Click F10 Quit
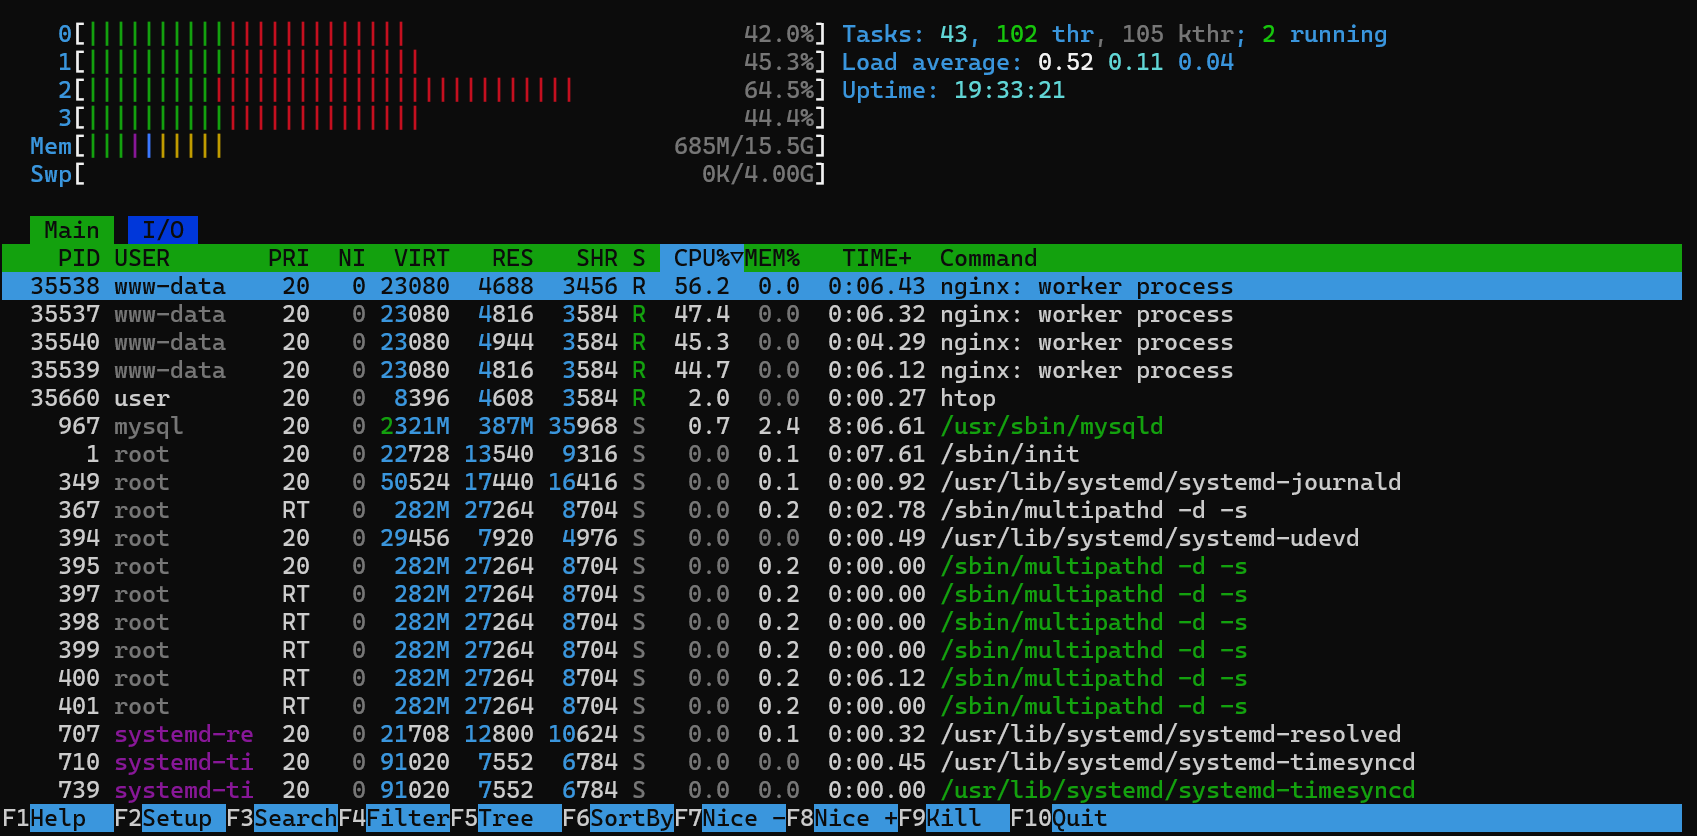1697x836 pixels. 1059,818
